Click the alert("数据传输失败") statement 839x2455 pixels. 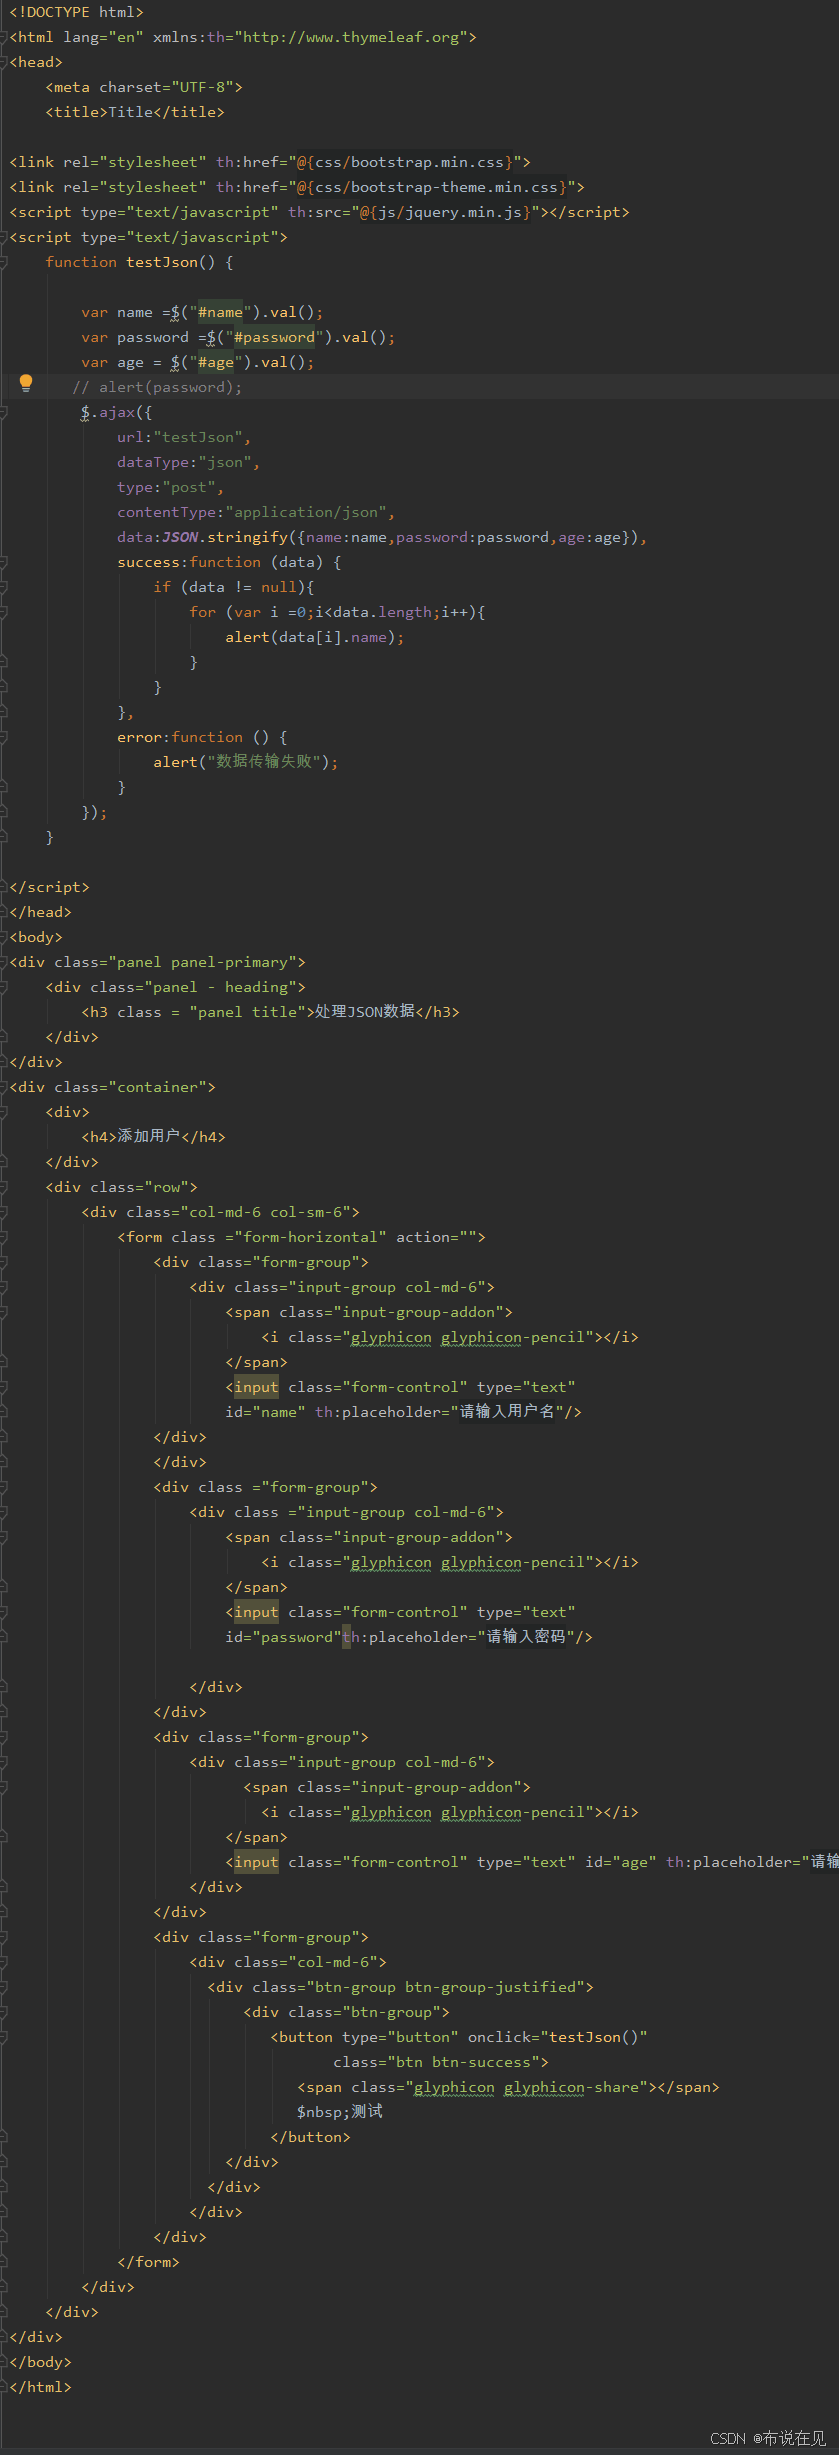coord(246,762)
